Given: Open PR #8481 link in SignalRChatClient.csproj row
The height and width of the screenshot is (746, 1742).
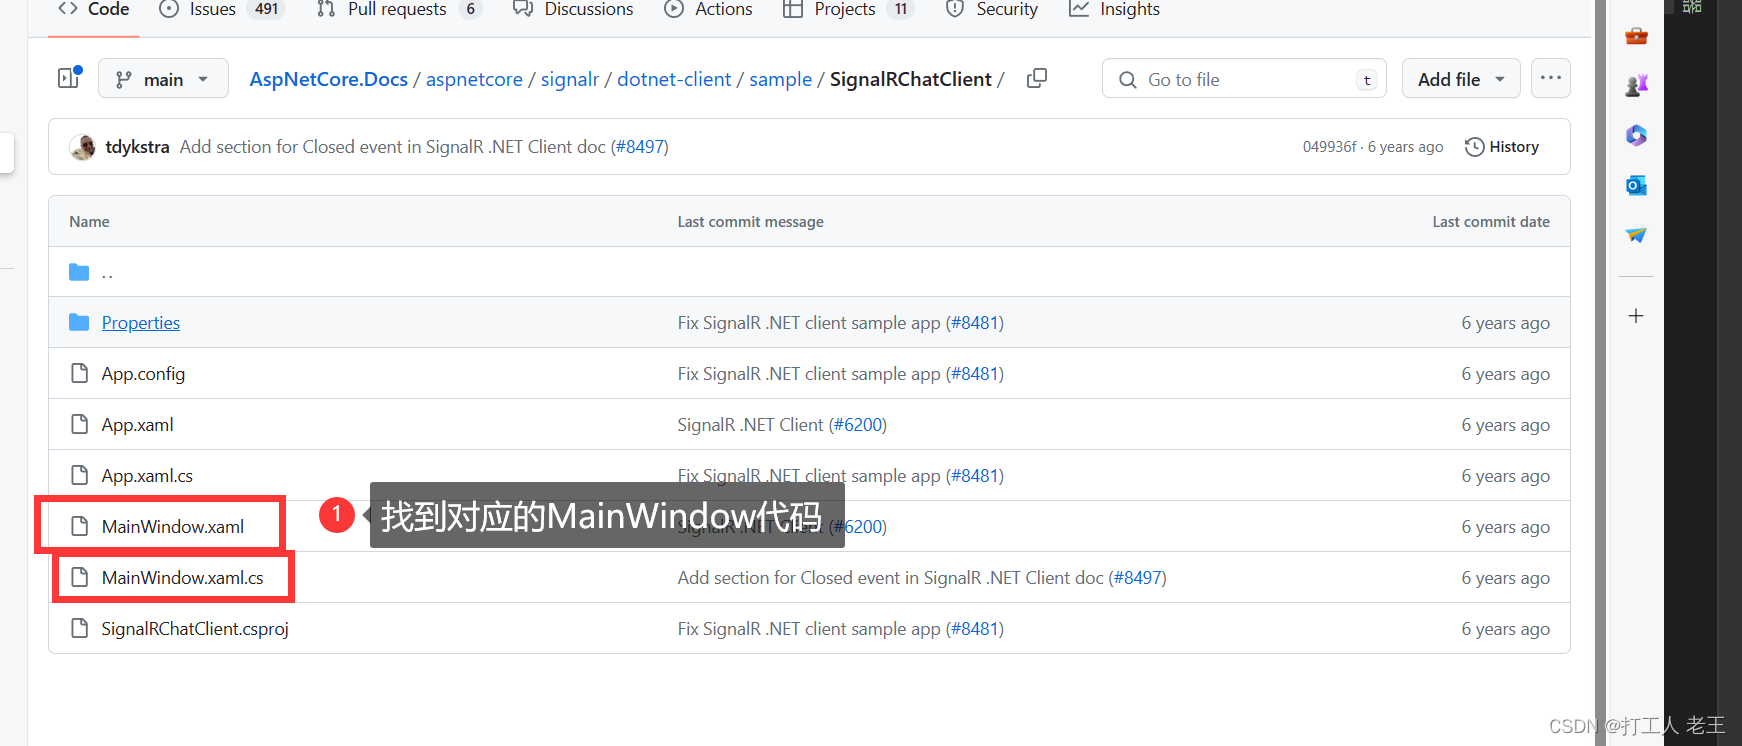Looking at the screenshot, I should [975, 629].
